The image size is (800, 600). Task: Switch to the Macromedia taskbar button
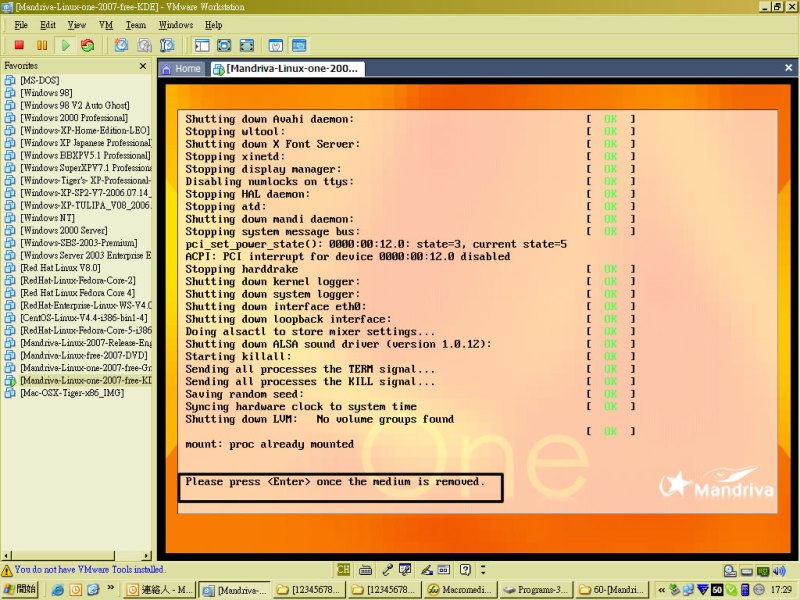(x=459, y=590)
